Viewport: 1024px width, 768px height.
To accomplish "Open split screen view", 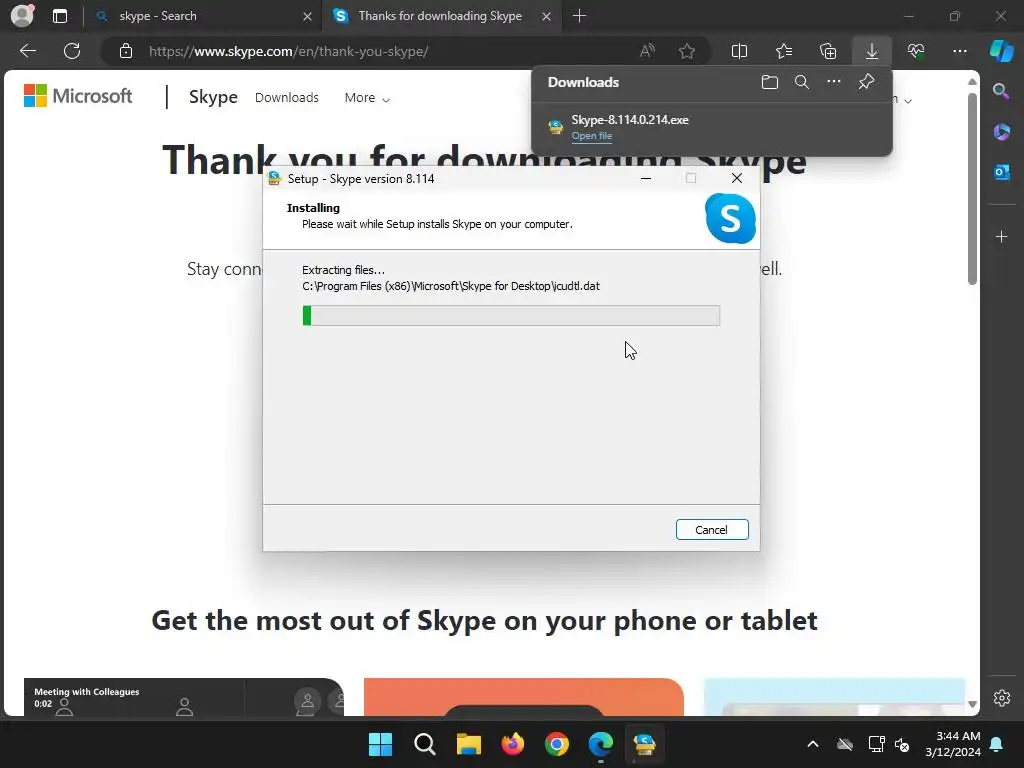I will pyautogui.click(x=739, y=51).
